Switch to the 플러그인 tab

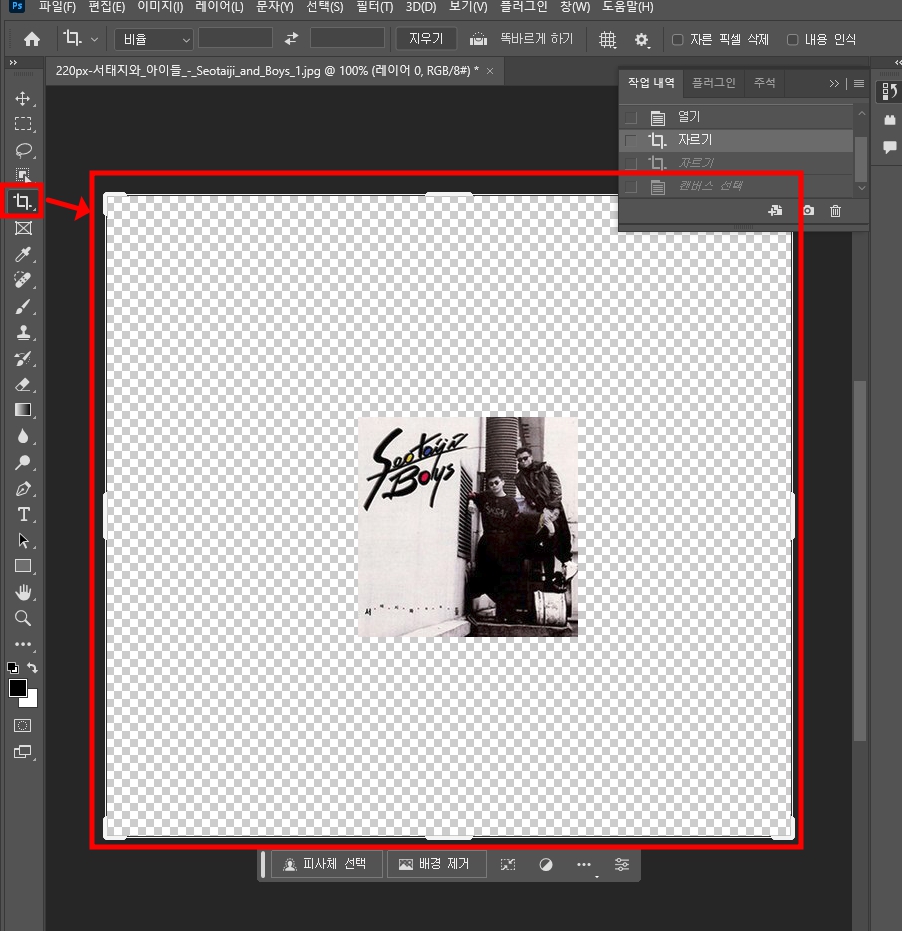coord(714,83)
